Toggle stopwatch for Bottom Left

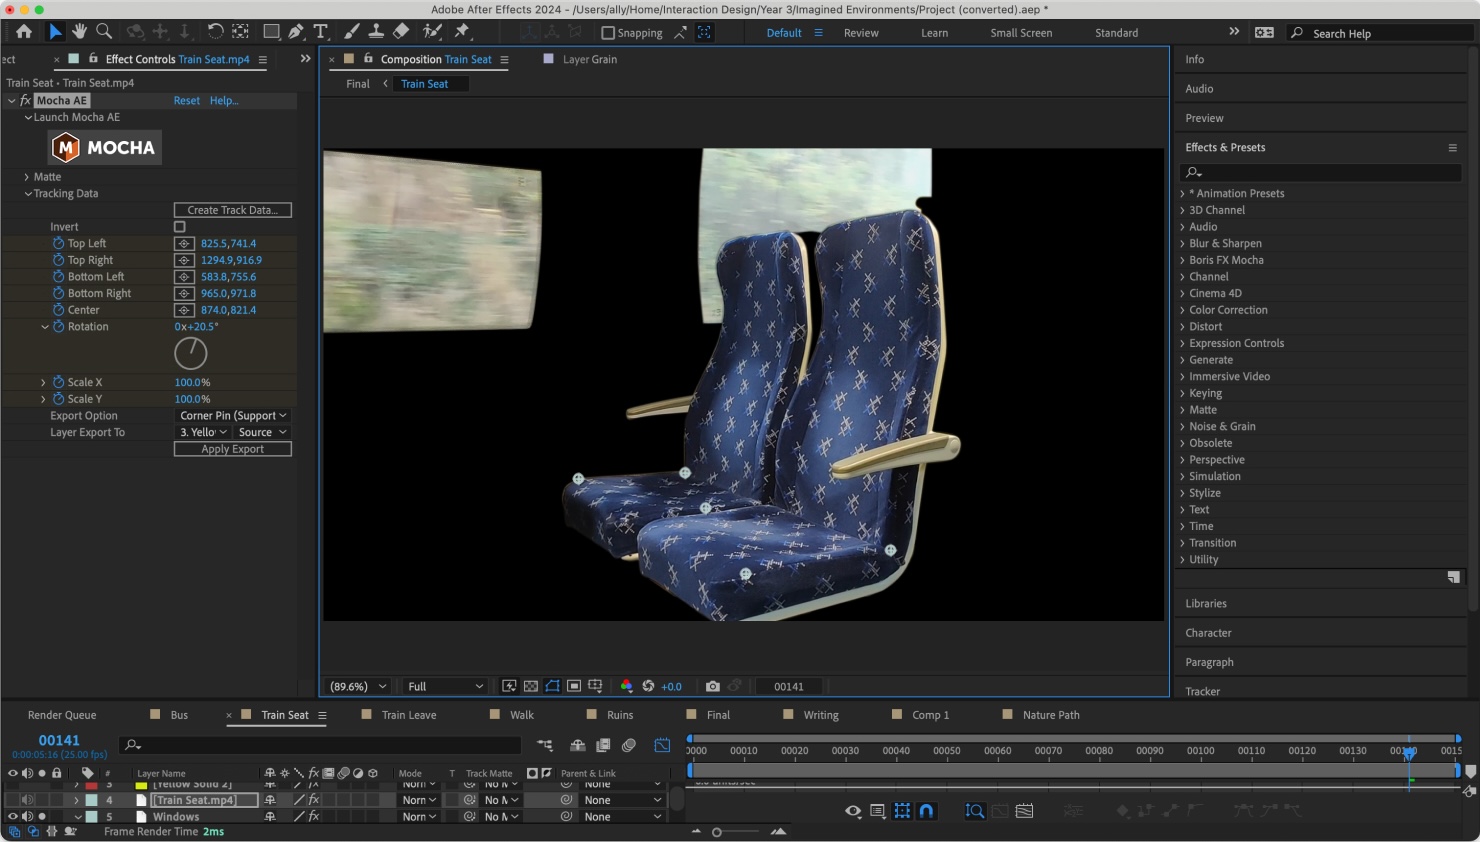click(58, 277)
